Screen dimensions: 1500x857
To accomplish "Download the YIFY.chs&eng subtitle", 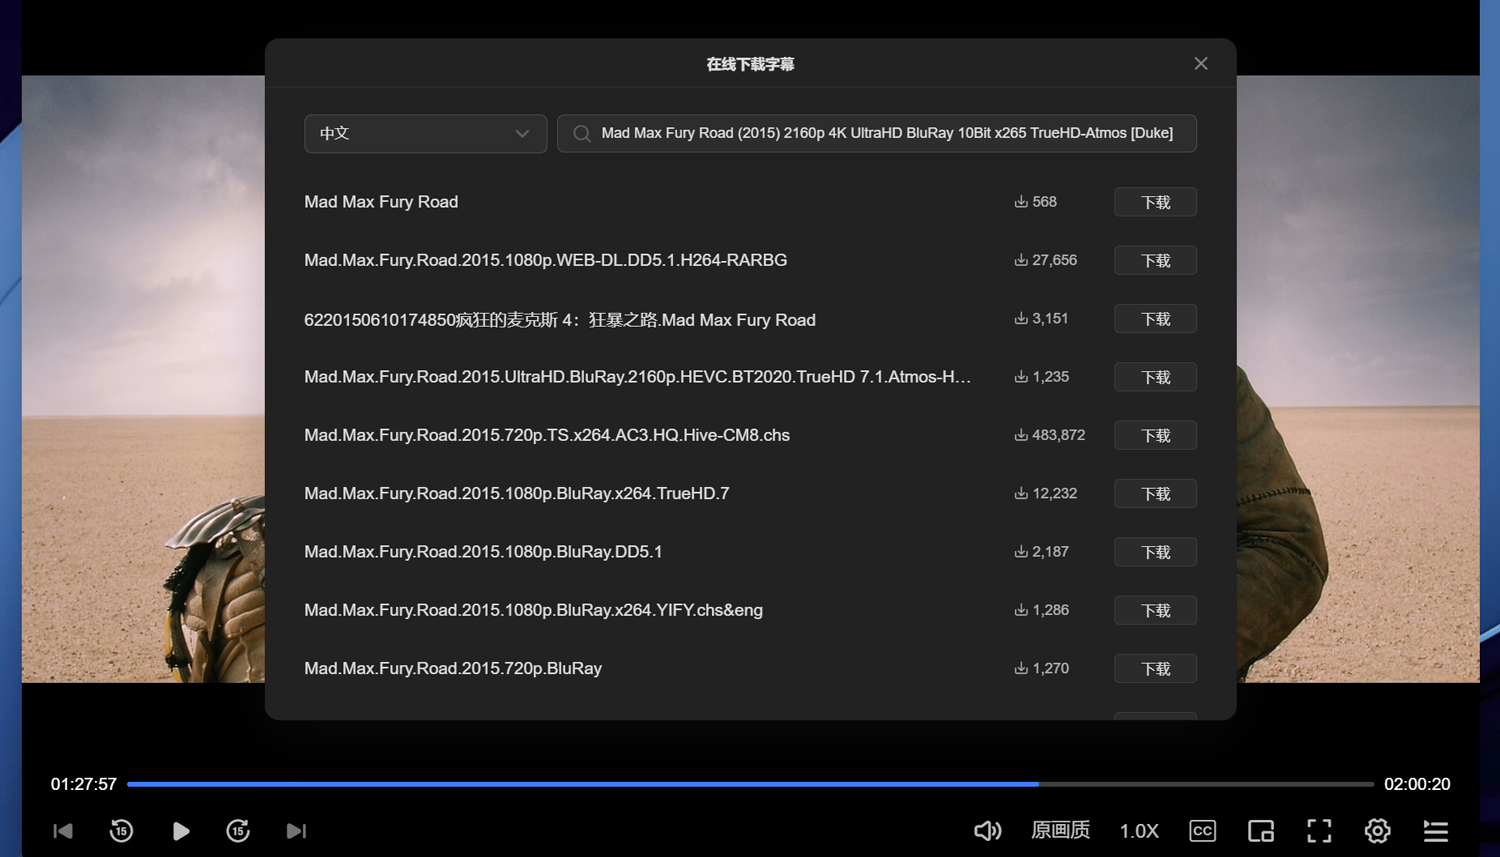I will click(1155, 610).
